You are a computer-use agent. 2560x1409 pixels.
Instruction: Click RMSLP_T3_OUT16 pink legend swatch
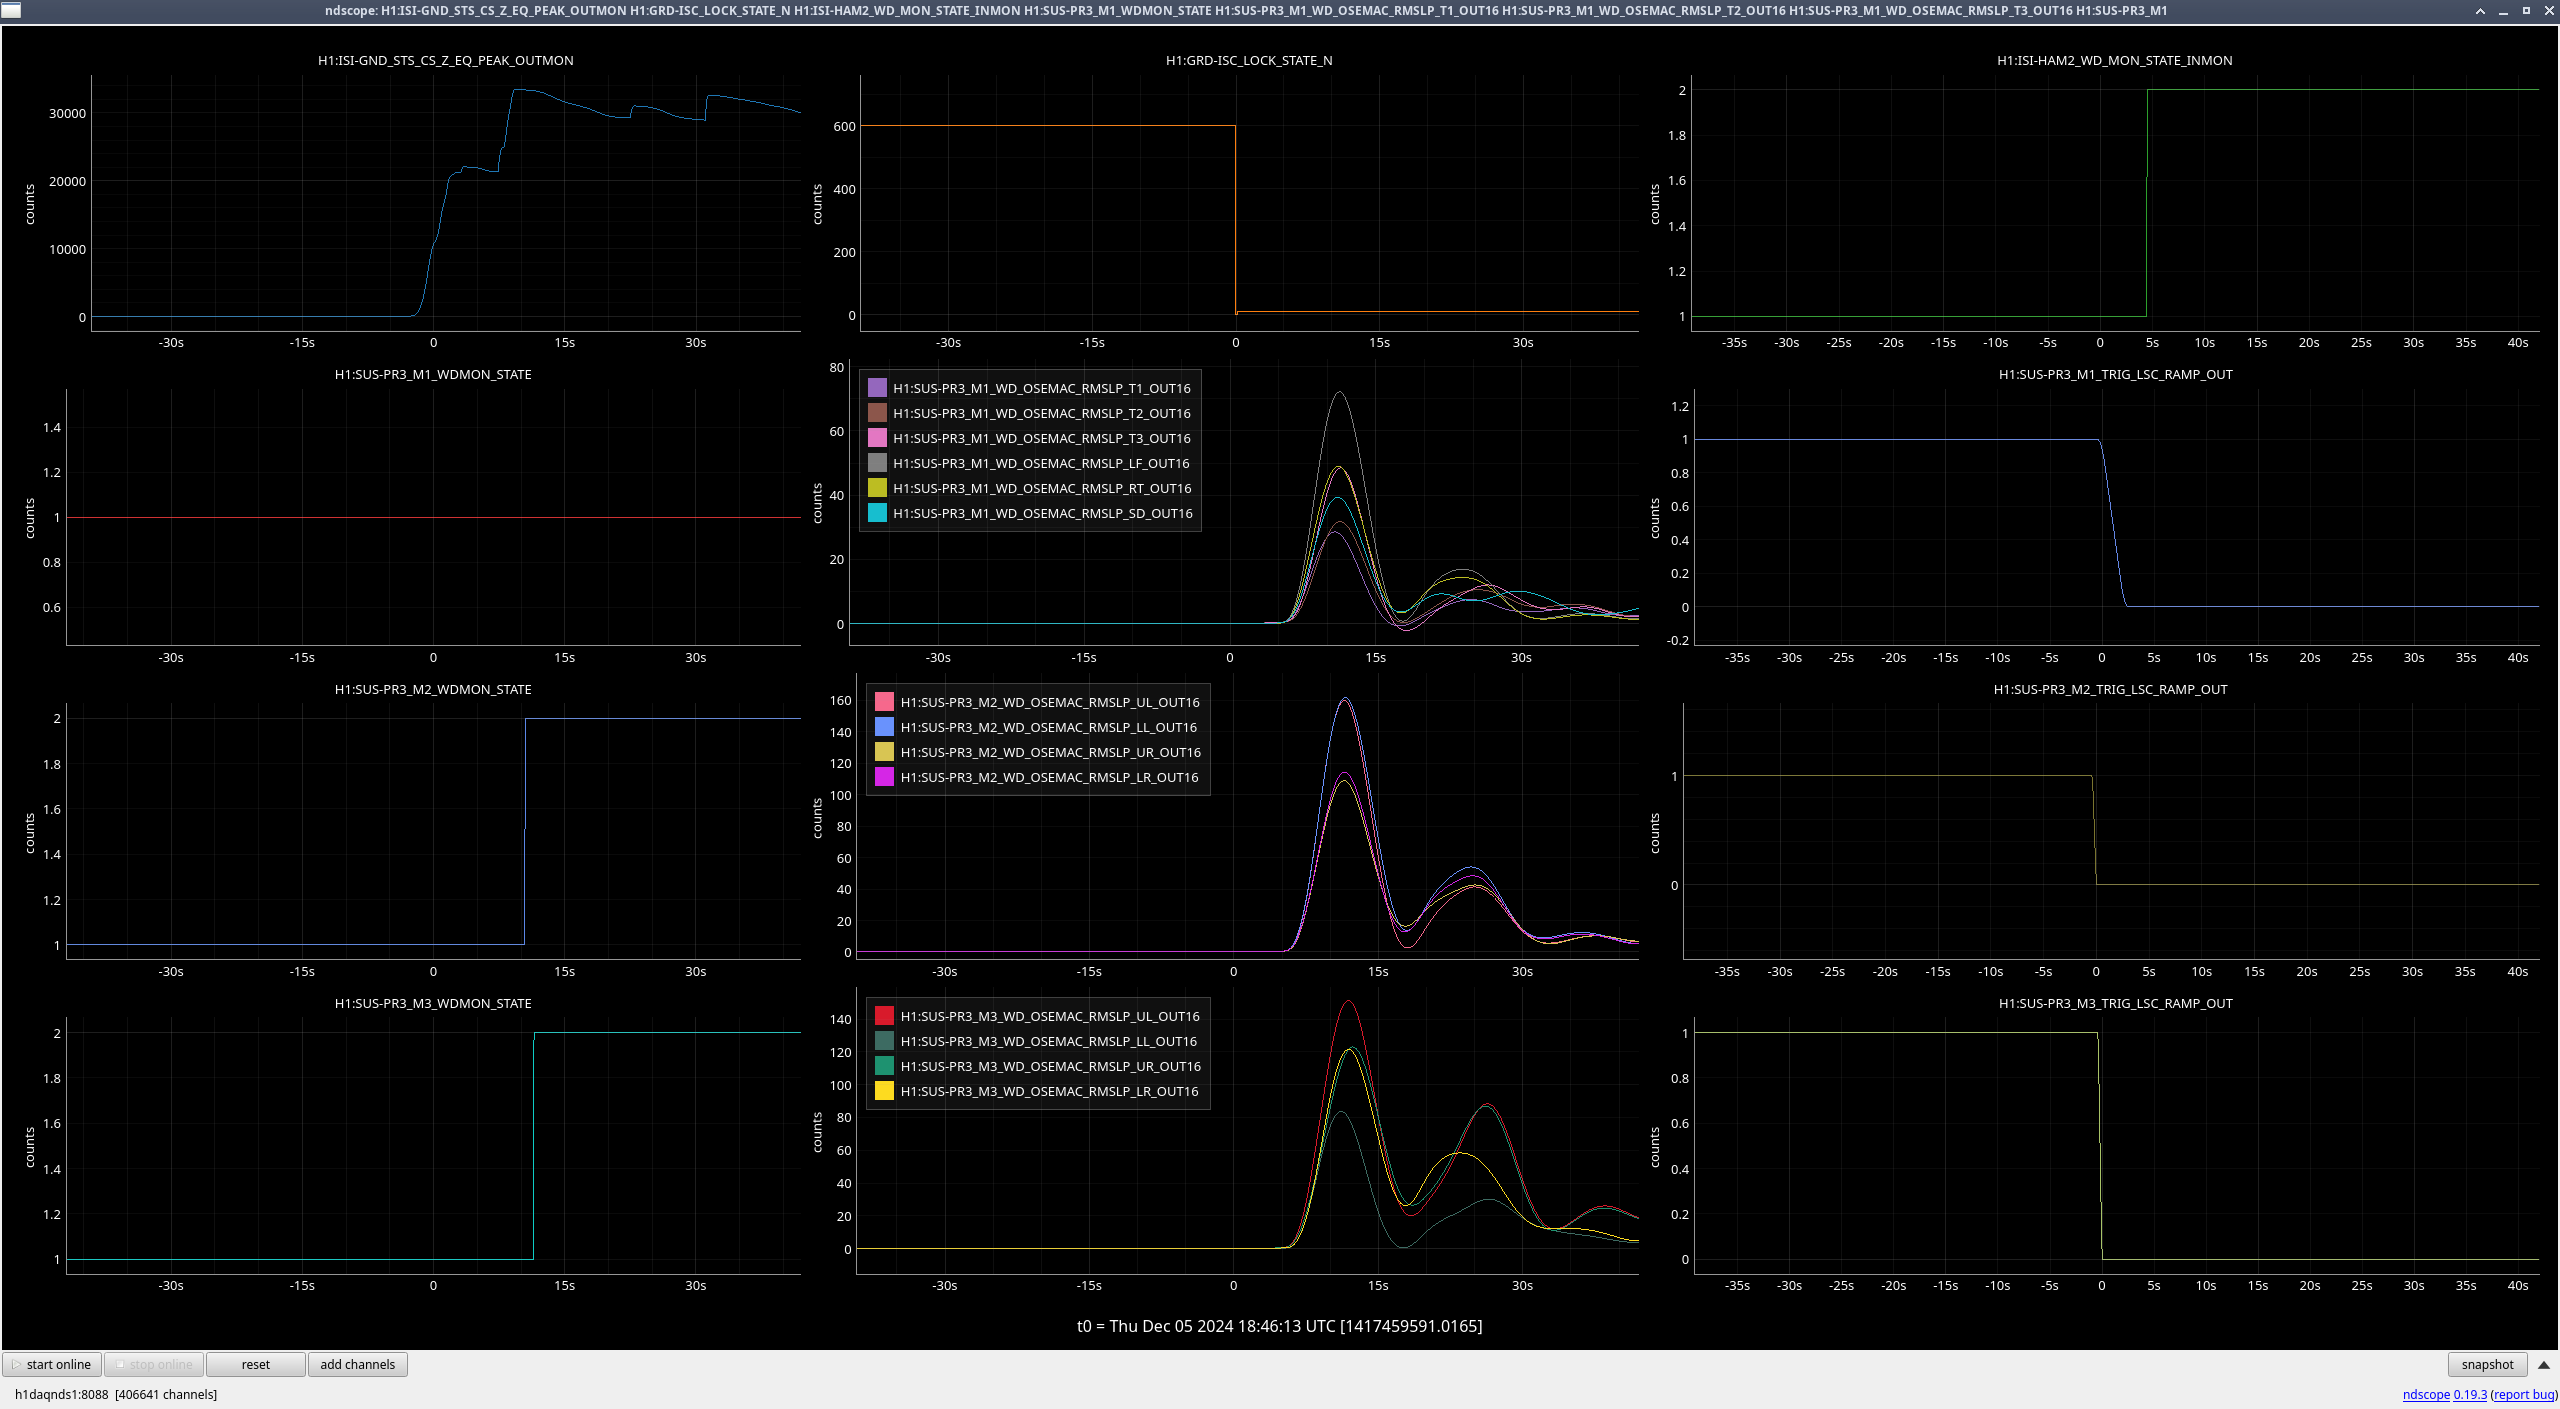(877, 438)
